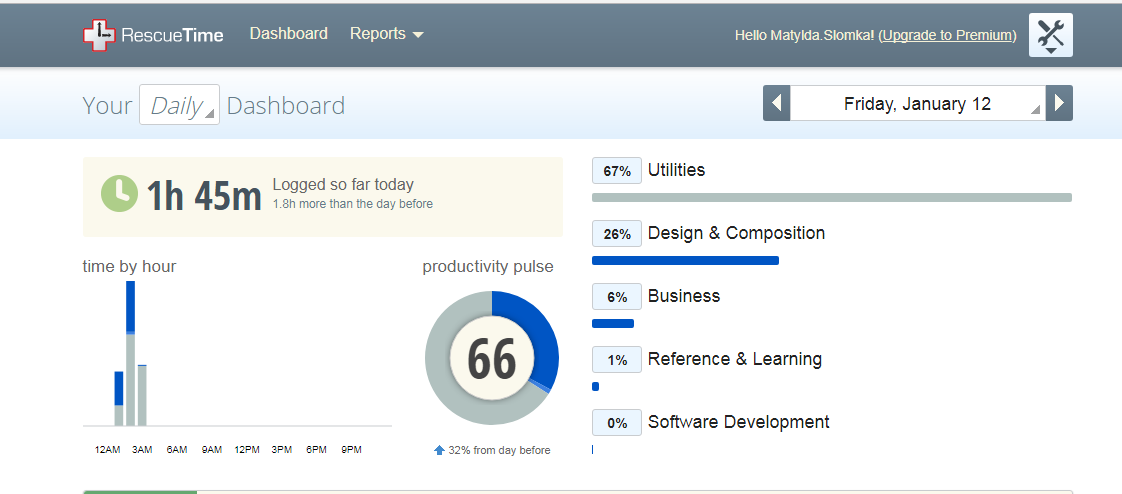Expand the Reports dropdown menu
This screenshot has width=1122, height=494.
pyautogui.click(x=386, y=34)
